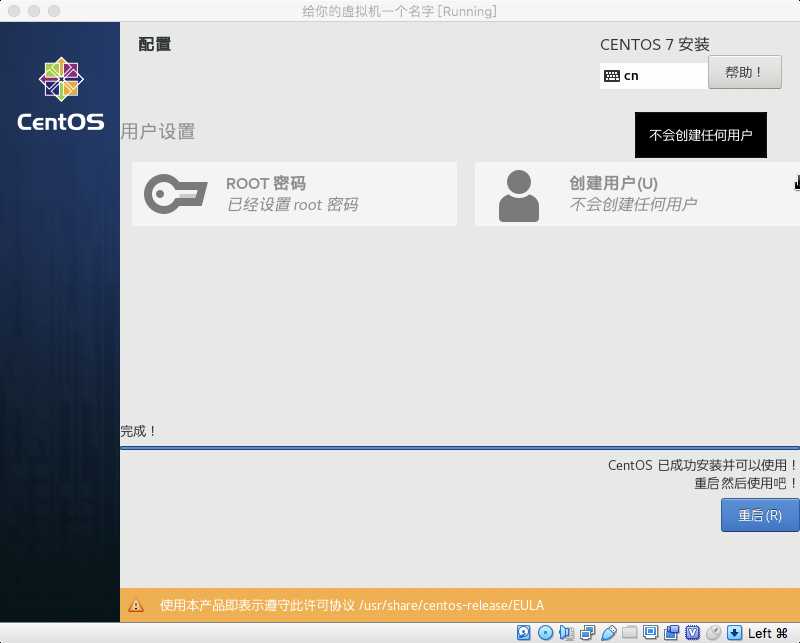Click the 配置 title text

(x=155, y=44)
